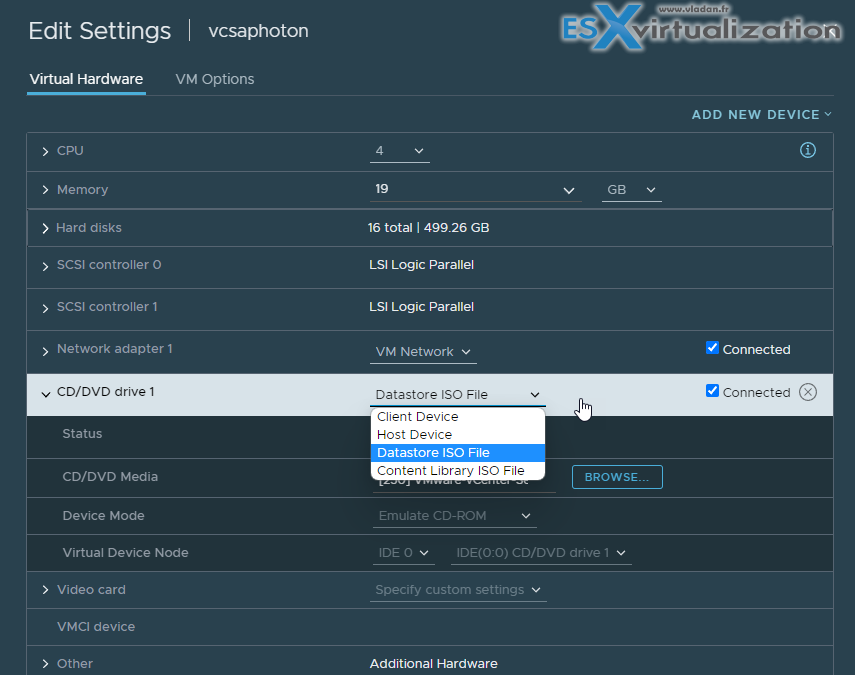Choose Datastore ISO File option
855x675 pixels.
[x=457, y=453]
